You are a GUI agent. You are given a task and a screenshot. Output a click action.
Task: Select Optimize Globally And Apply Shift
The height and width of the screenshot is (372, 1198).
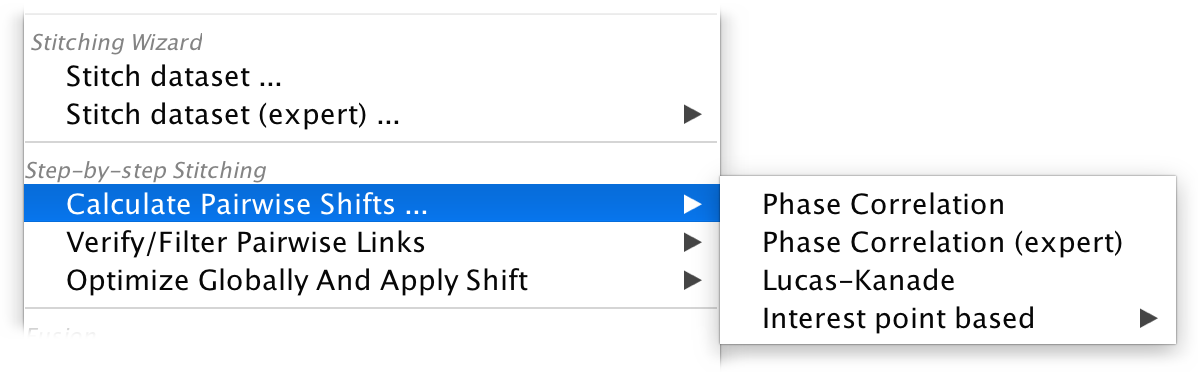point(371,280)
